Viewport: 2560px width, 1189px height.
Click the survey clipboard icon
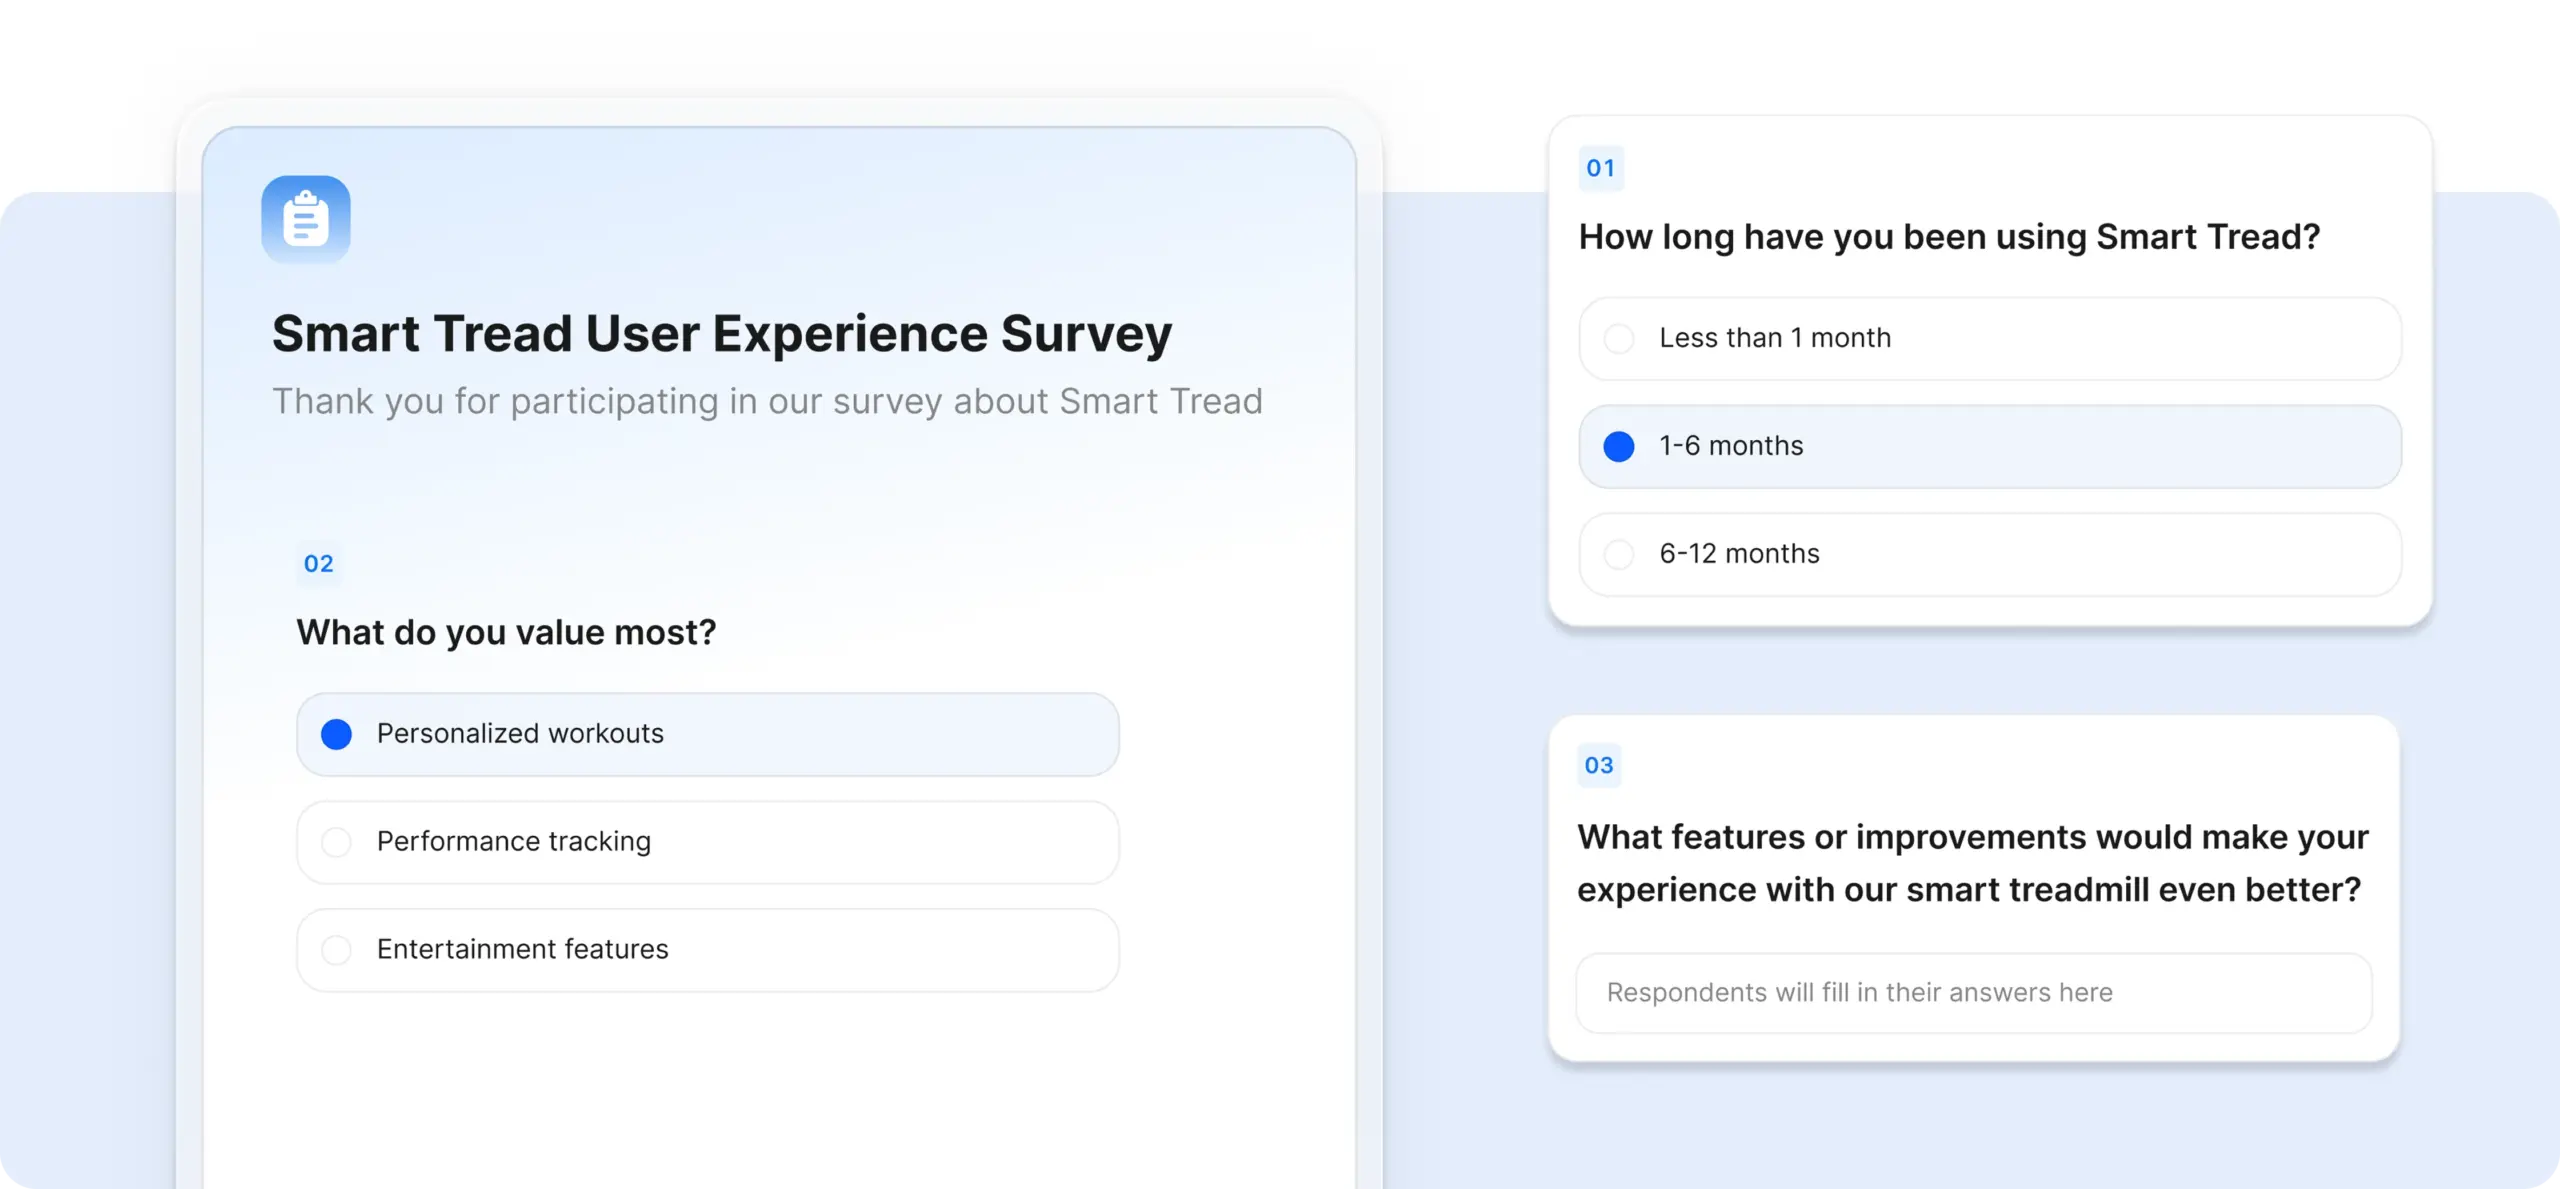click(x=306, y=219)
